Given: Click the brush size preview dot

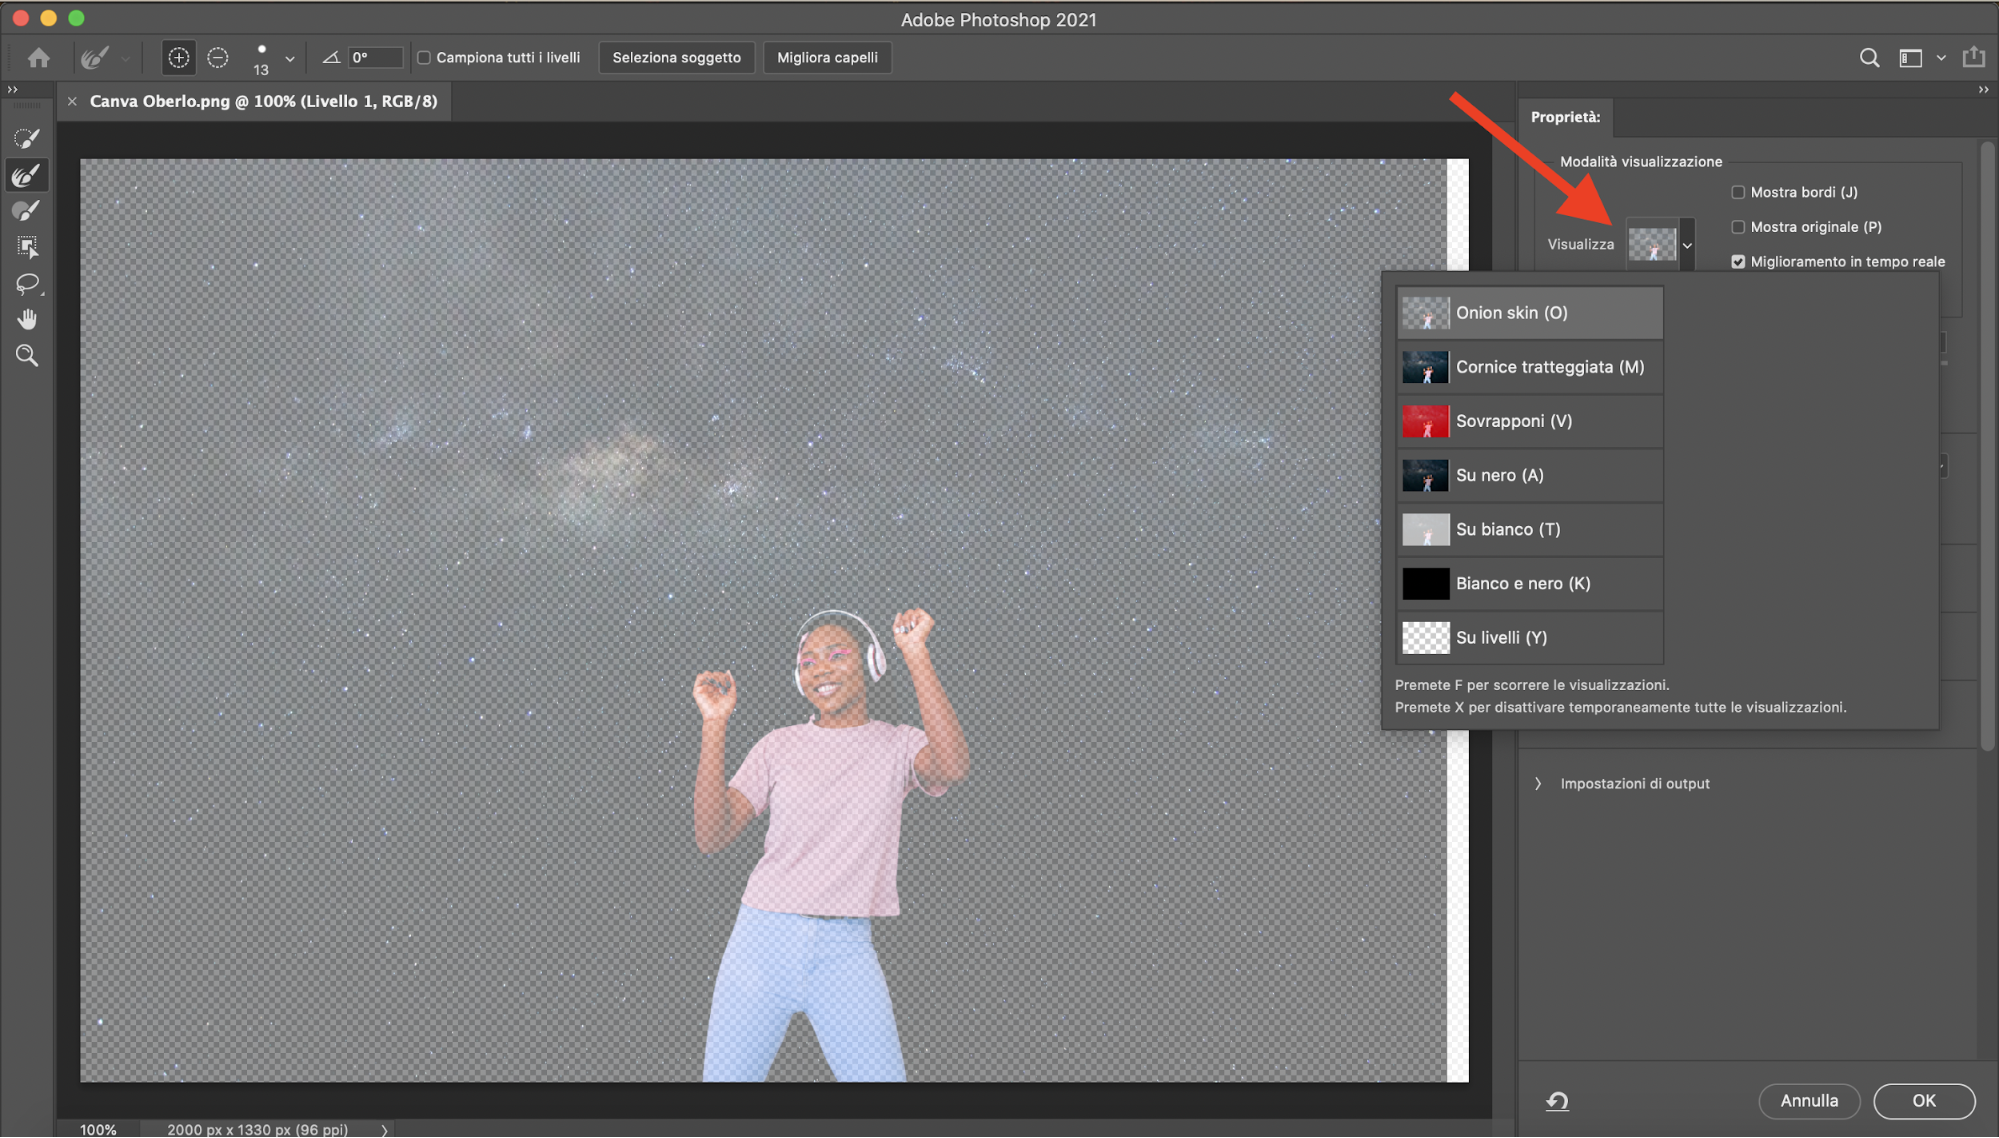Looking at the screenshot, I should tap(261, 49).
